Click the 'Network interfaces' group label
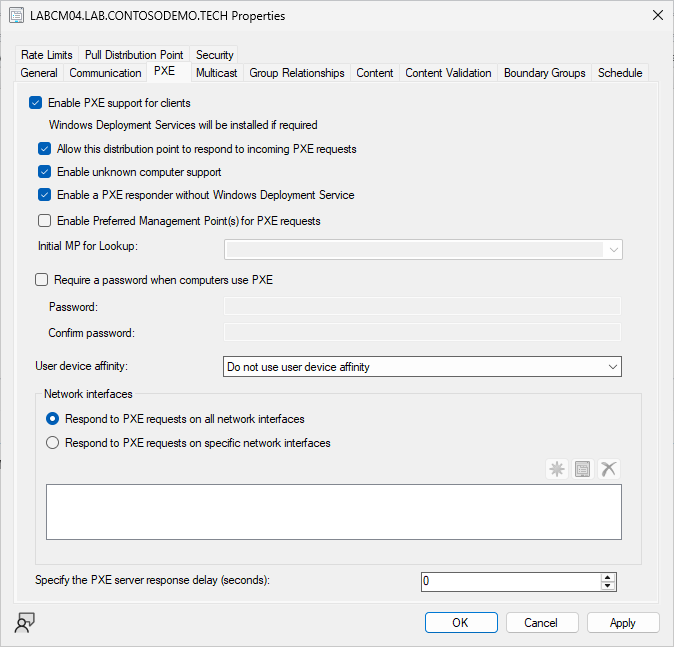The height and width of the screenshot is (647, 674). coord(88,394)
